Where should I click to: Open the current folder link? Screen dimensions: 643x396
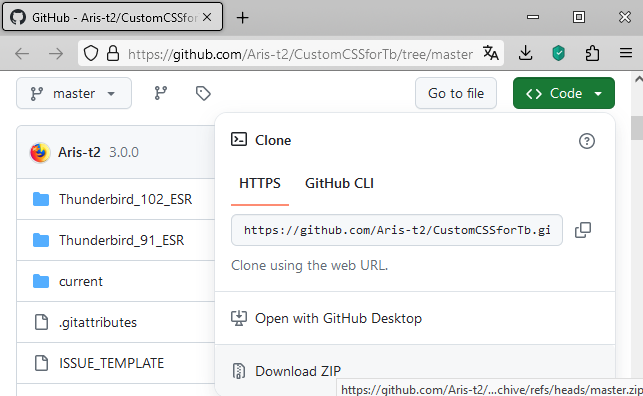coord(81,282)
